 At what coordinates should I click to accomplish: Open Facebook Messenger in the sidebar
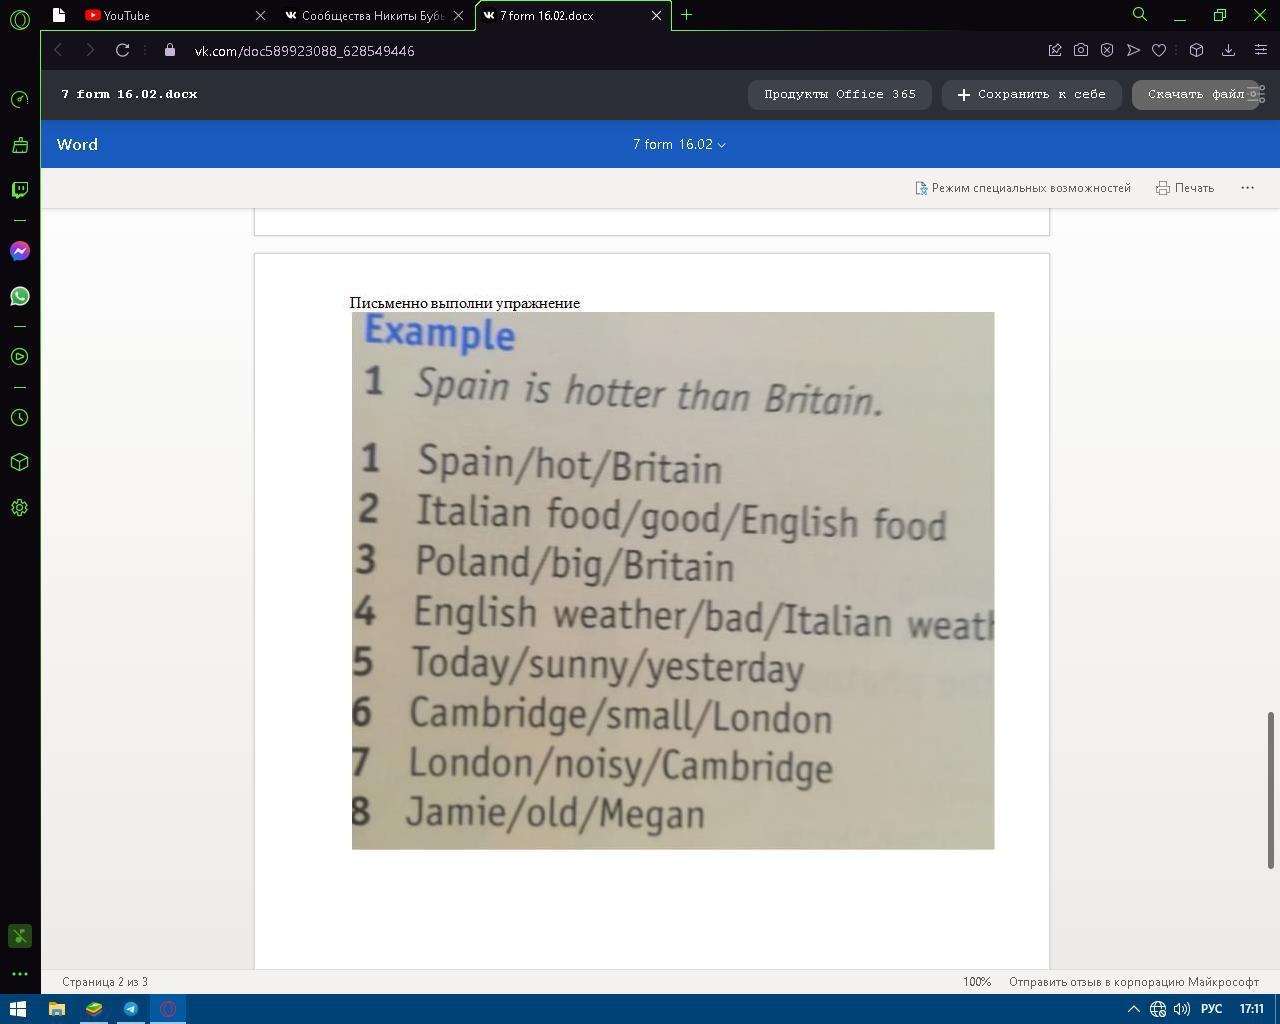(x=19, y=251)
